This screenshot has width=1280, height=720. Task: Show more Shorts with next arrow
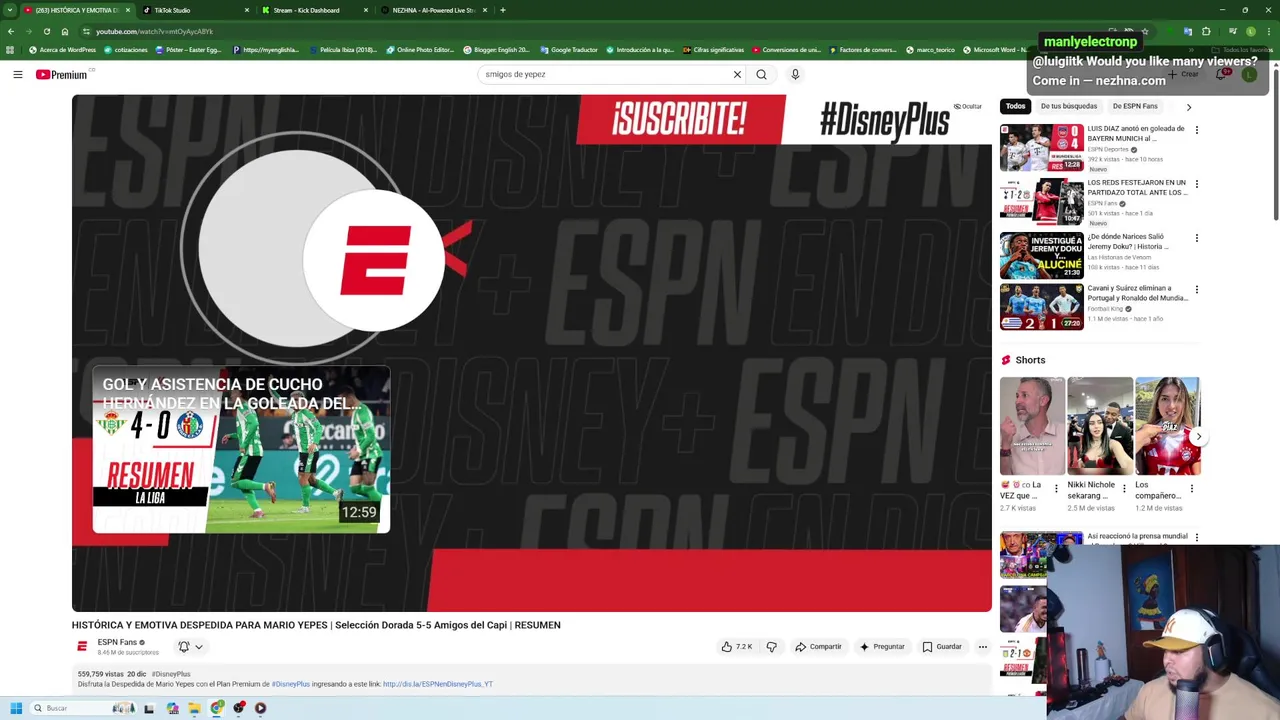point(1198,436)
